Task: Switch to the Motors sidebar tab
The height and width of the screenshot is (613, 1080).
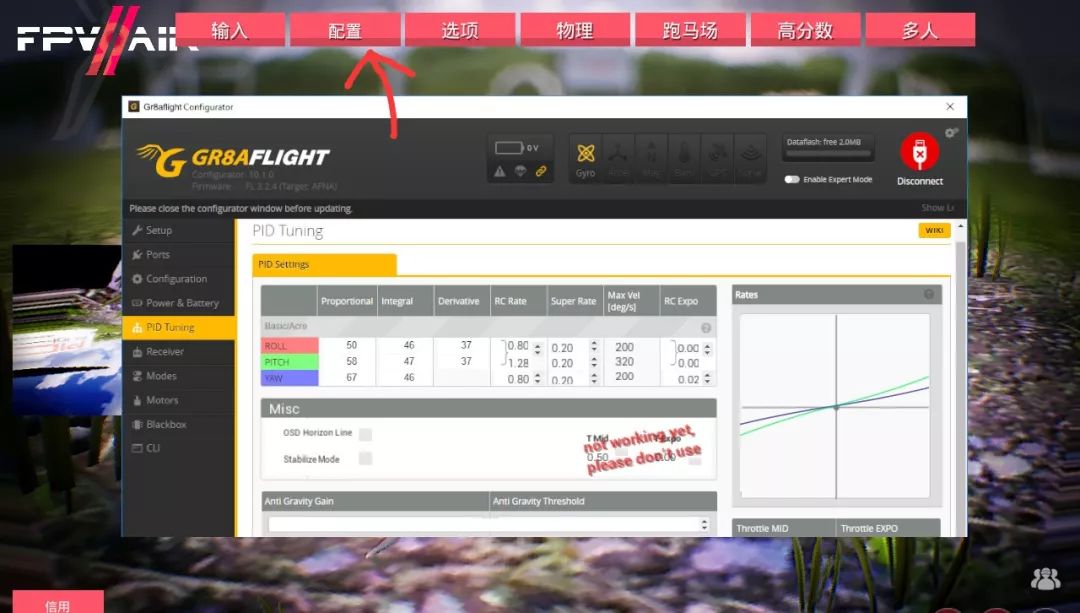Action: [161, 400]
